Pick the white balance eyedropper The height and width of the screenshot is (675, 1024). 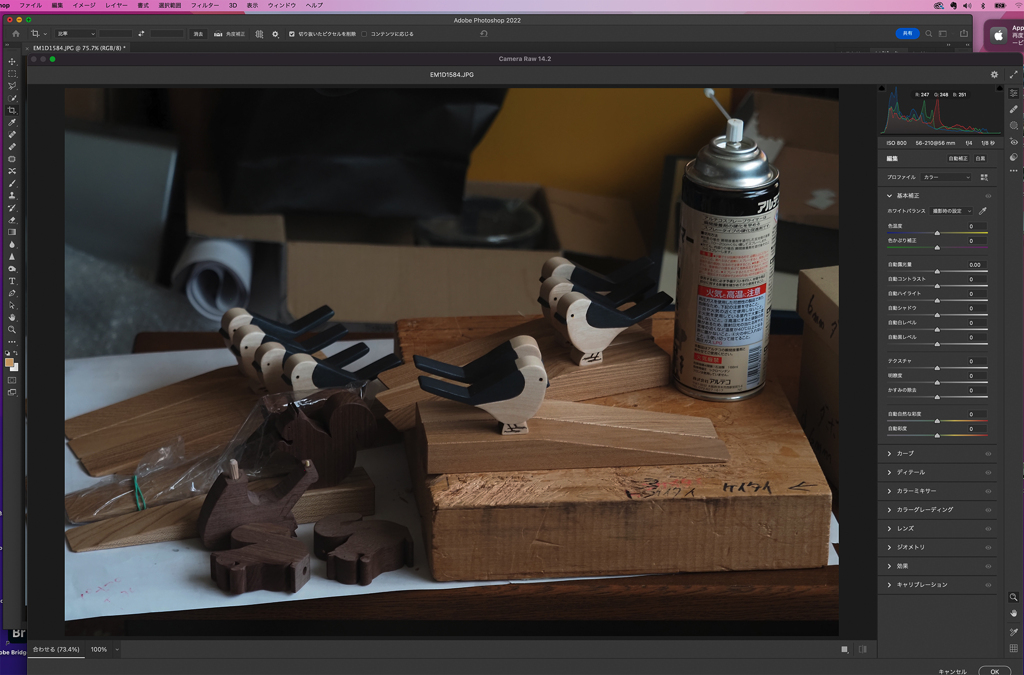tap(982, 211)
